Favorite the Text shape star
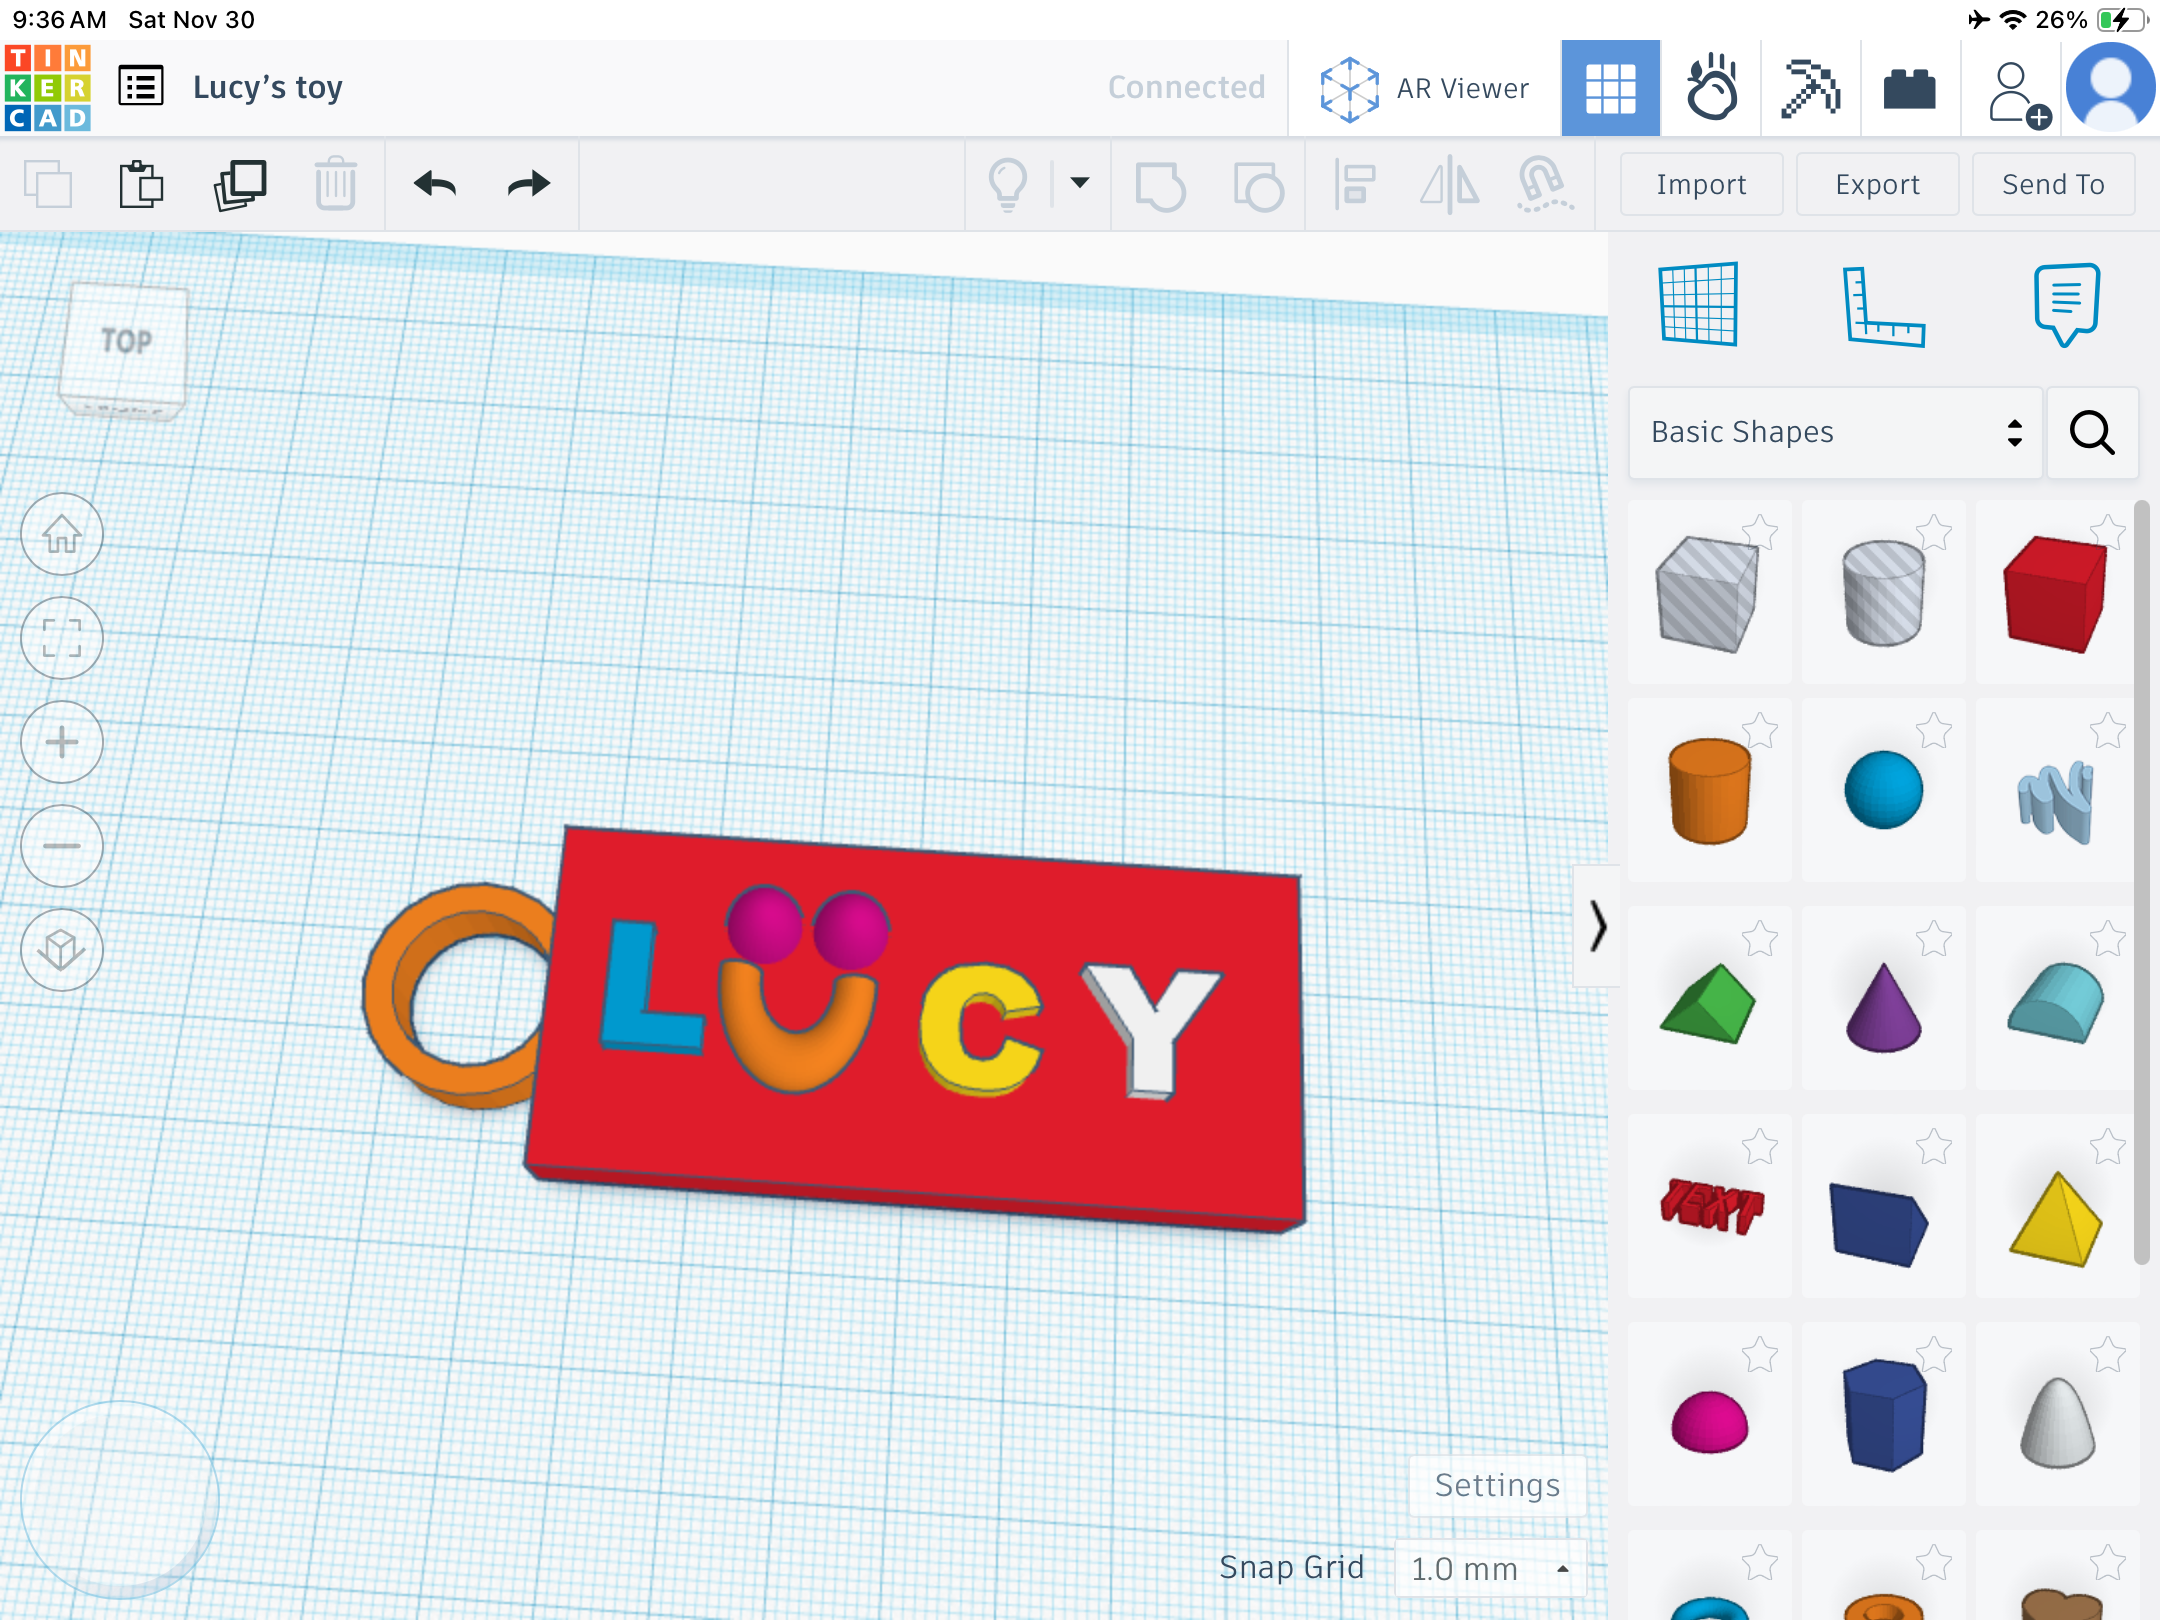 pos(1760,1146)
